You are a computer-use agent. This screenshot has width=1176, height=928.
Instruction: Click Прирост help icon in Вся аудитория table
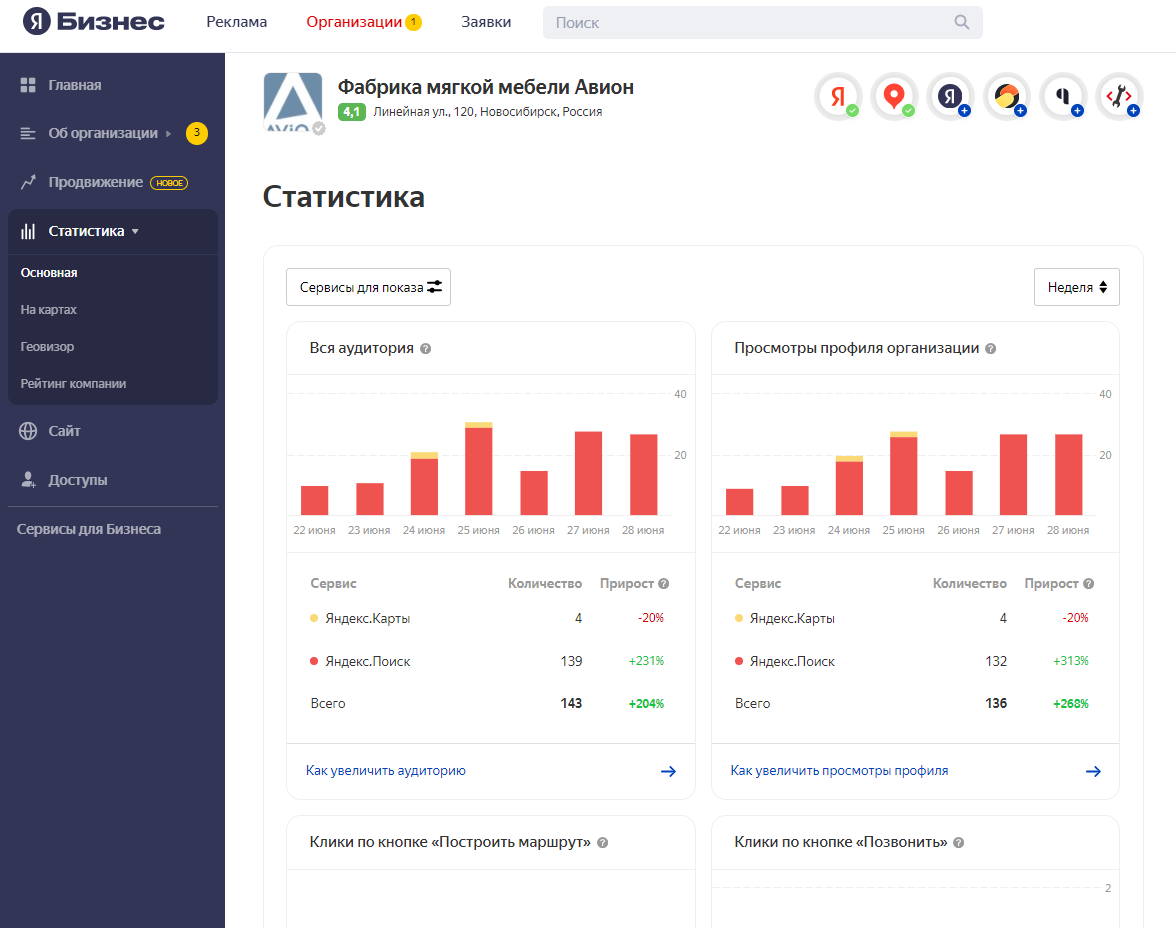(x=664, y=584)
